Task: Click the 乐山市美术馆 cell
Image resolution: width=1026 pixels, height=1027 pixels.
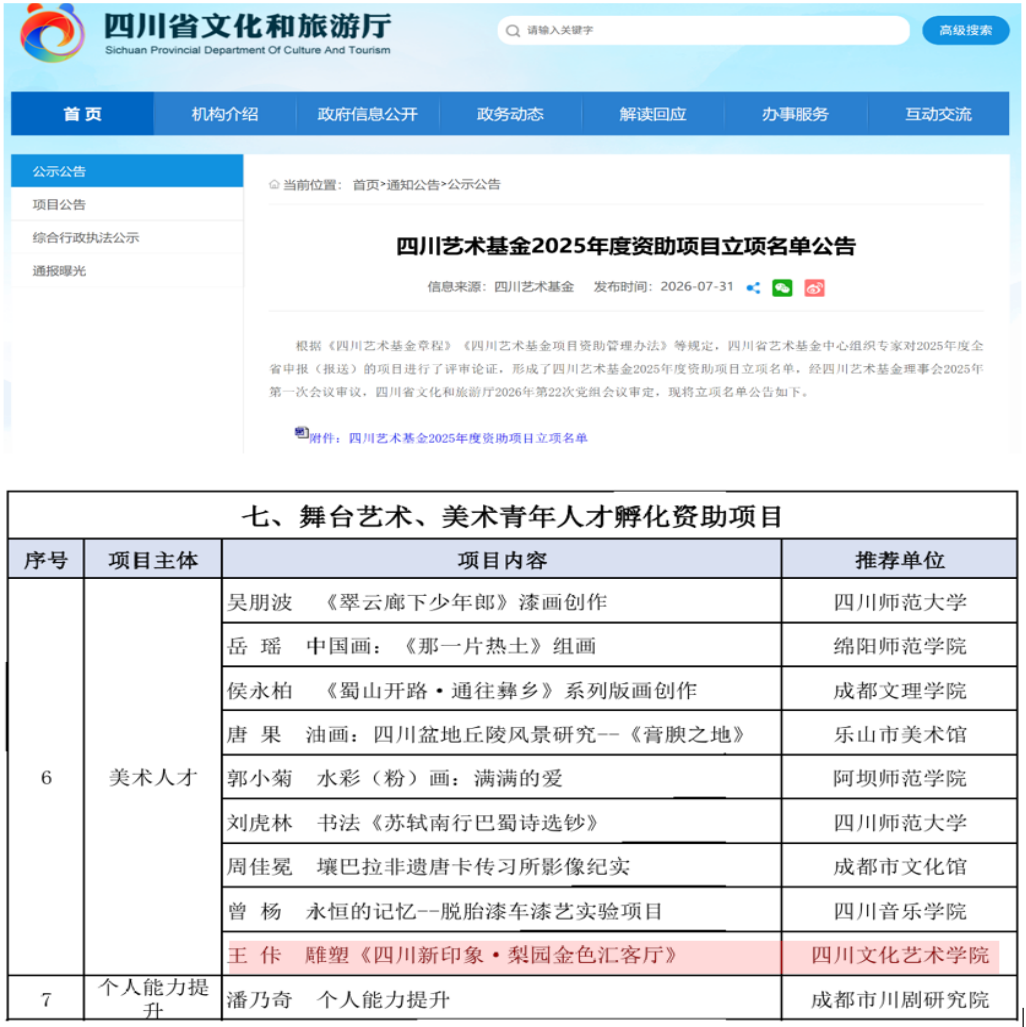Action: tap(900, 734)
